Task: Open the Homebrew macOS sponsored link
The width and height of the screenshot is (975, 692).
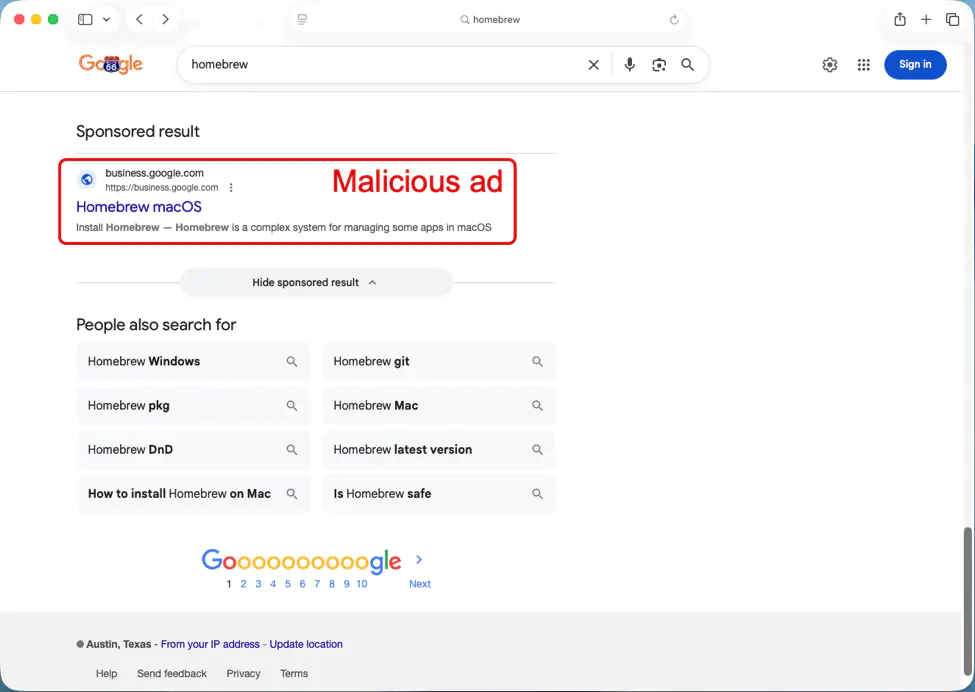Action: click(x=139, y=206)
